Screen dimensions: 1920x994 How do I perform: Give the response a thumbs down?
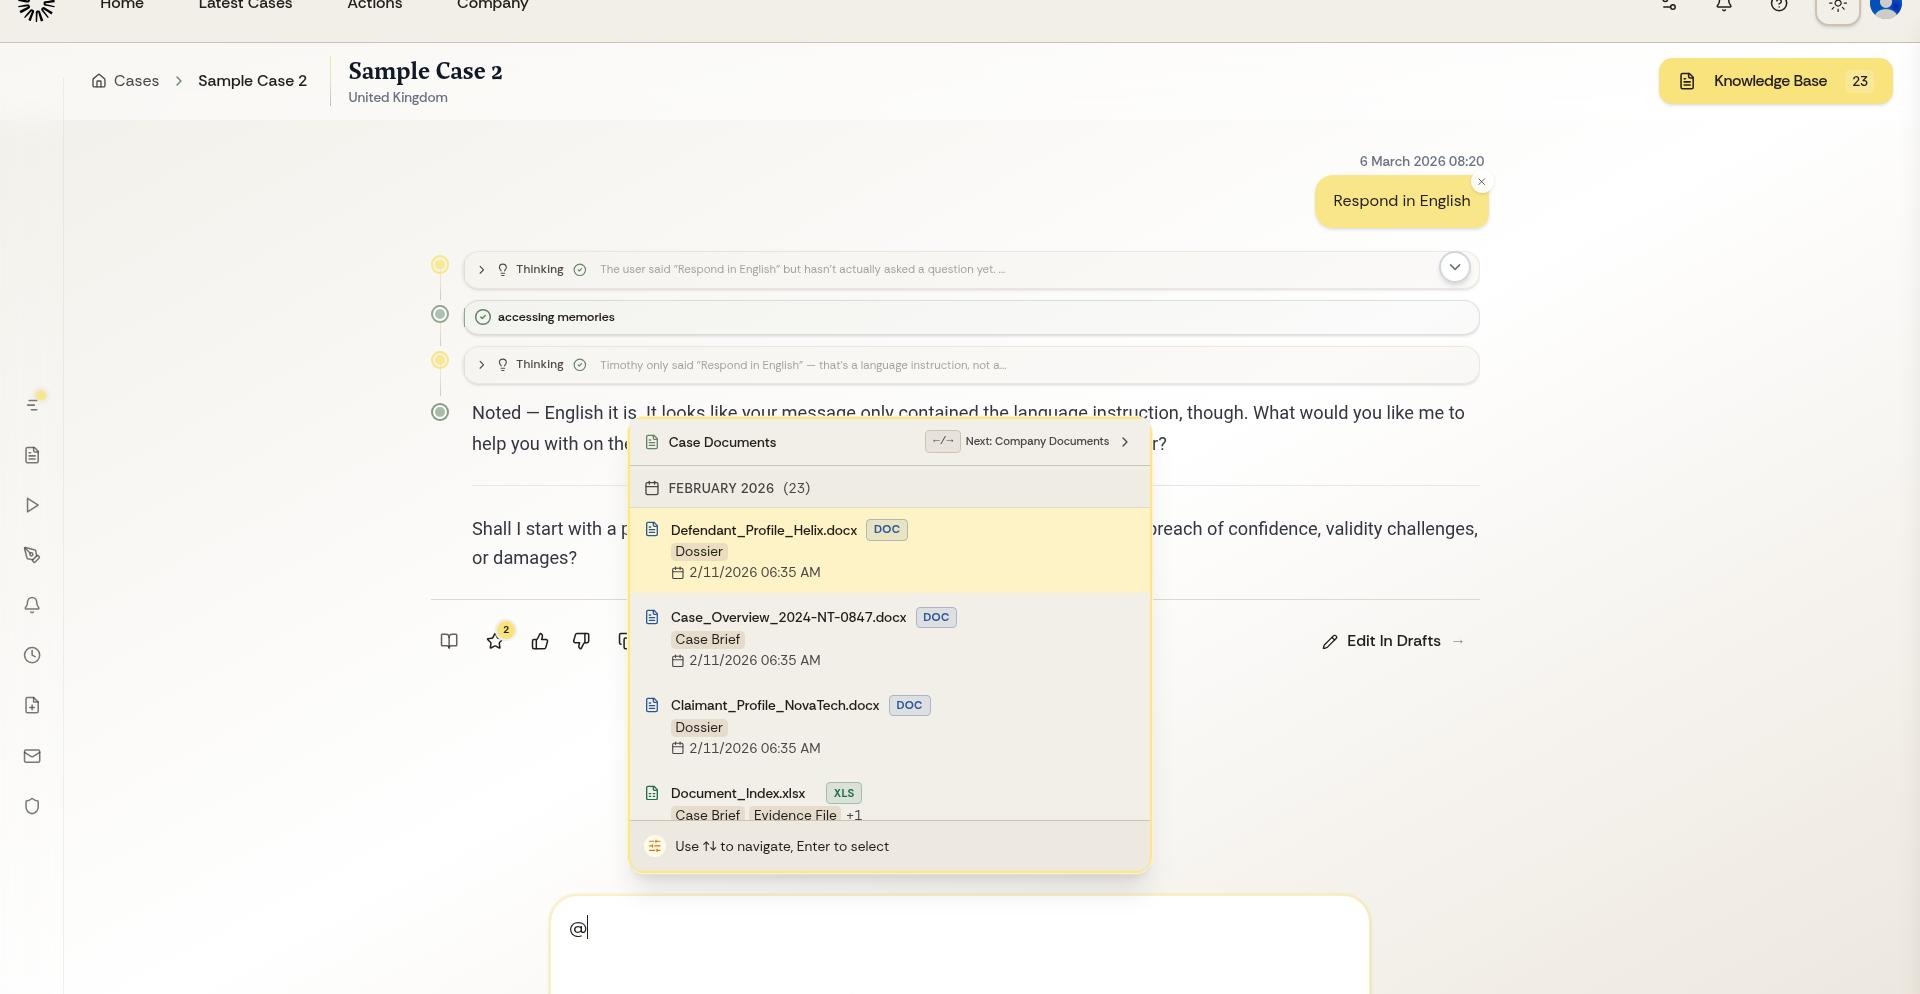tap(580, 641)
